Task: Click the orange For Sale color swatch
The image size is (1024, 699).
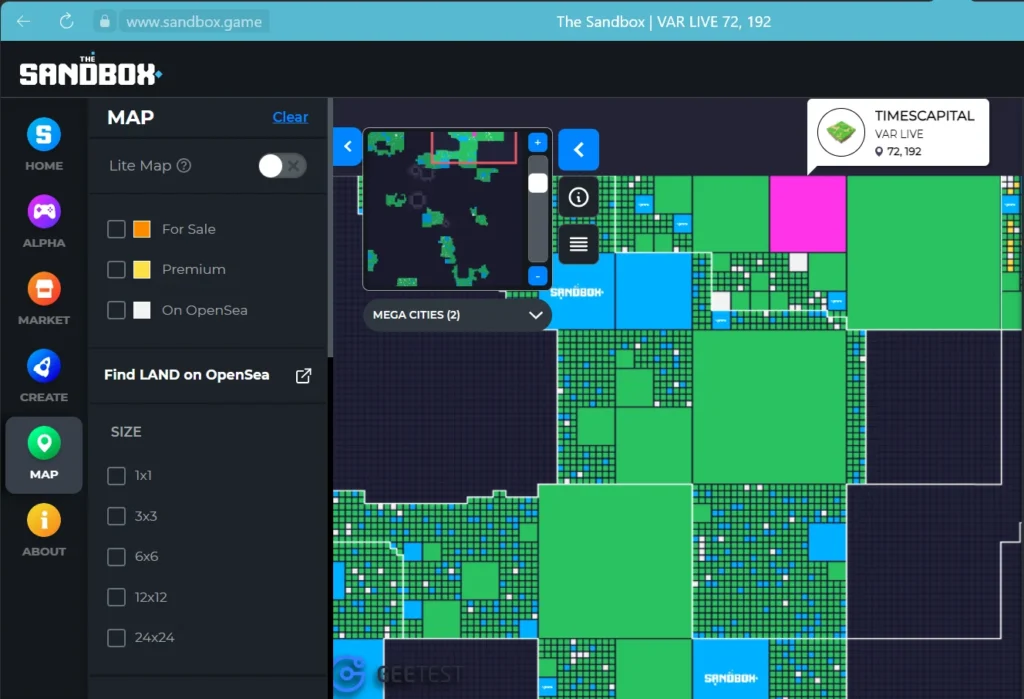Action: click(142, 229)
